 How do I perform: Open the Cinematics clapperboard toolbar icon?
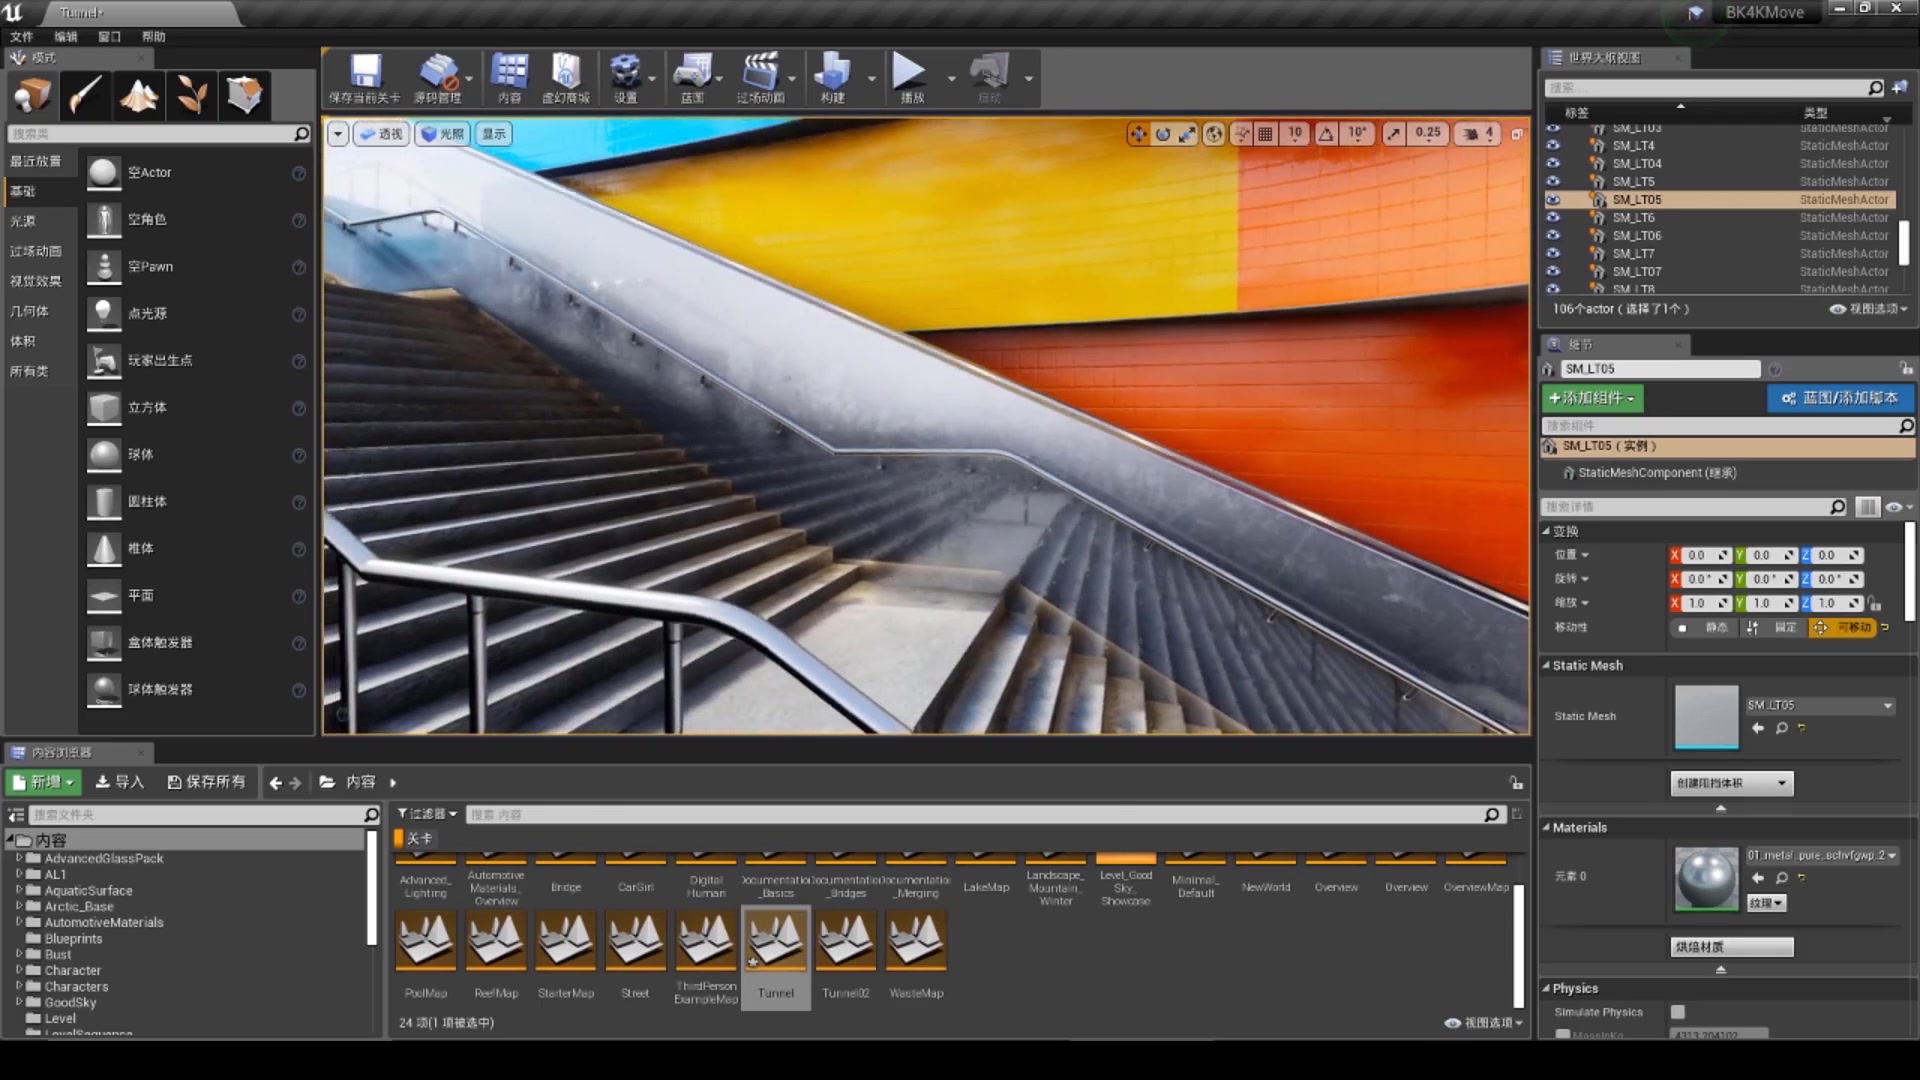(760, 72)
